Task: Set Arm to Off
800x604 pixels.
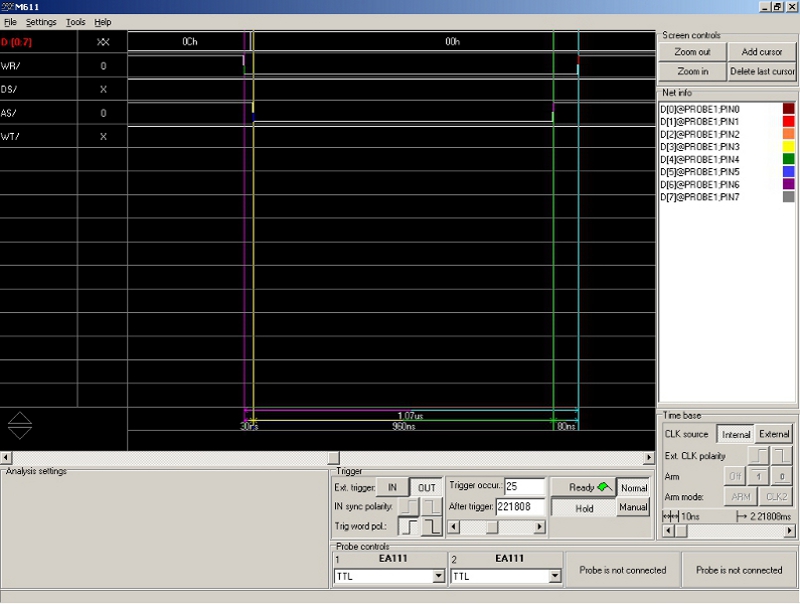Action: (735, 476)
